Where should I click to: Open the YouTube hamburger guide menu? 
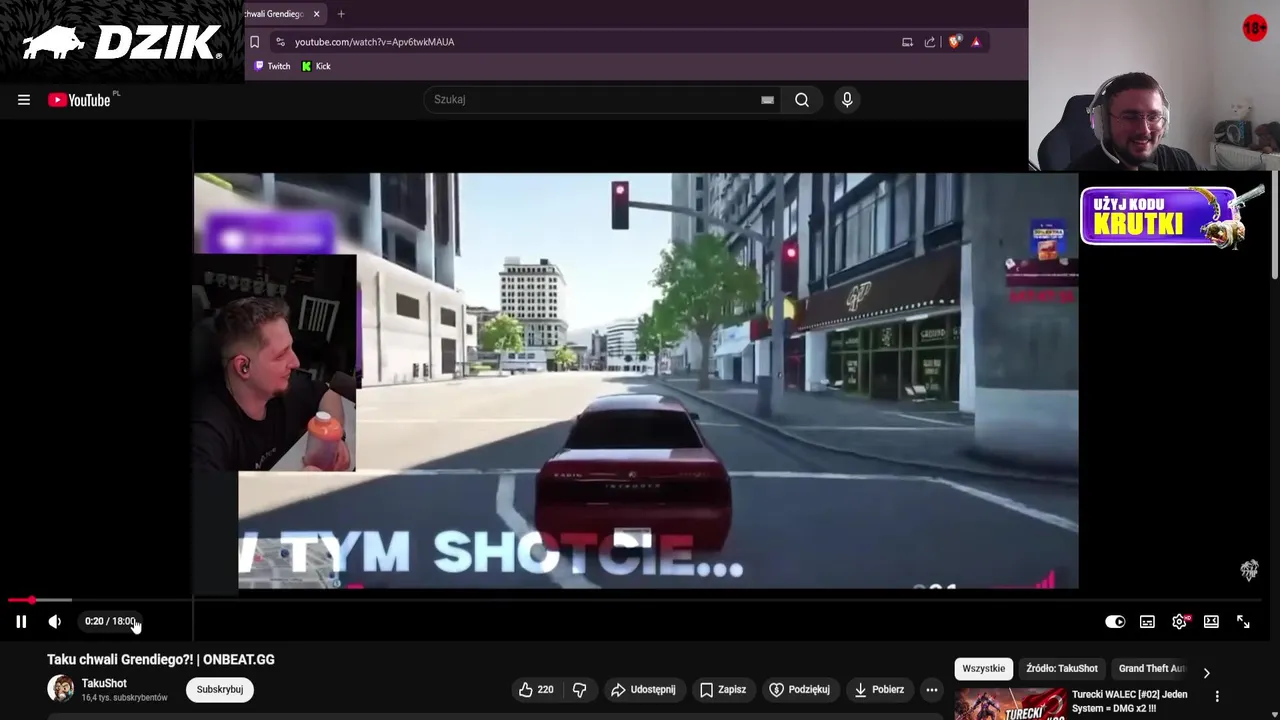point(24,100)
